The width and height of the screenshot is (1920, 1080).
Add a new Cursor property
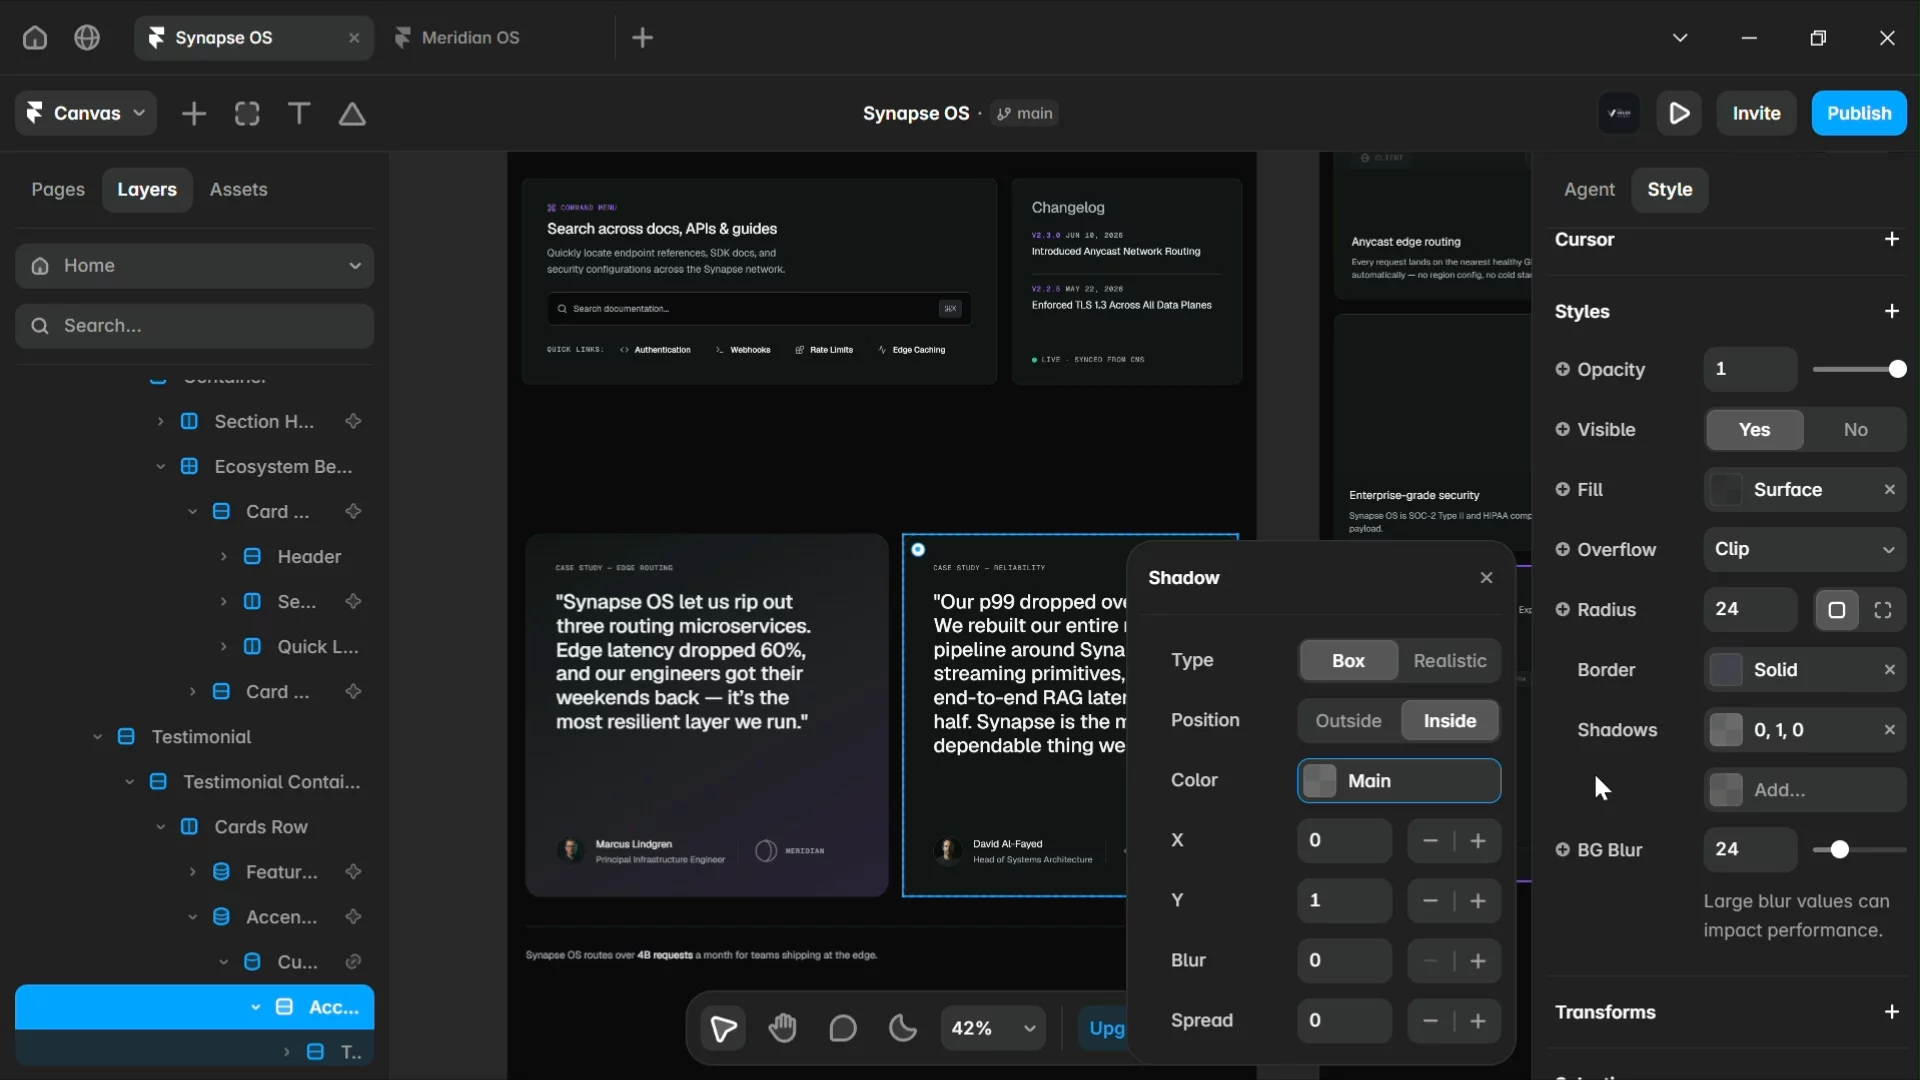point(1892,239)
